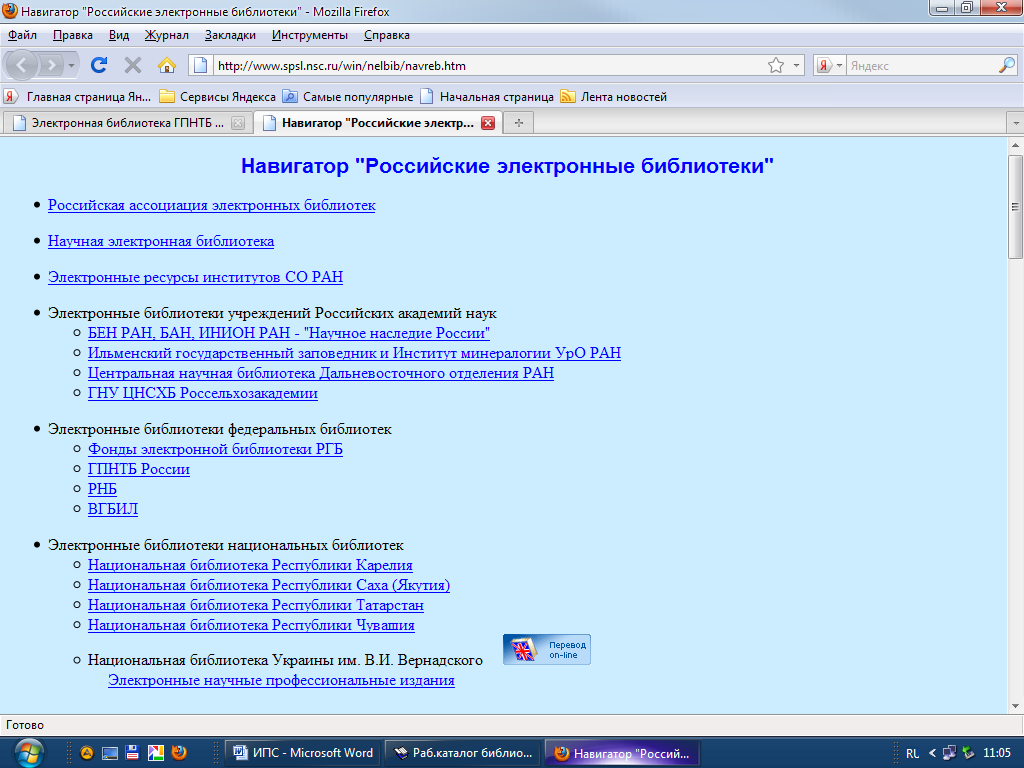Screen dimensions: 1024x768
Task: Open ГПНТБ России link
Action: 138,469
